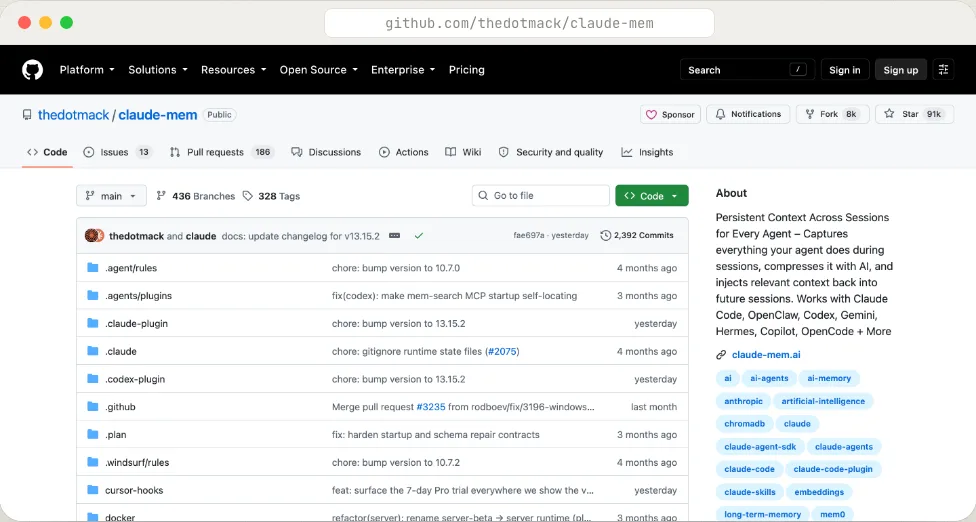976x522 pixels.
Task: Click the GitHub logo icon
Action: point(32,70)
